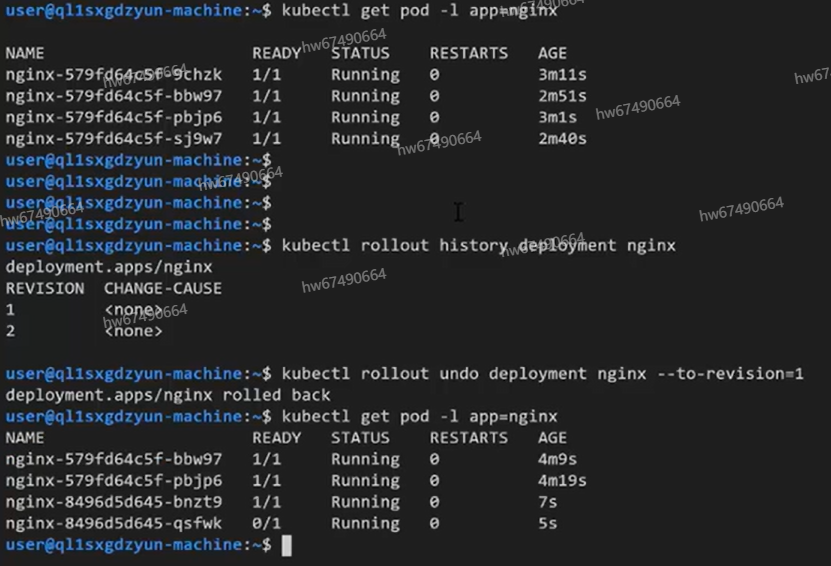Viewport: 831px width, 566px height.
Task: Click the 4m19s age value
Action: [x=563, y=481]
